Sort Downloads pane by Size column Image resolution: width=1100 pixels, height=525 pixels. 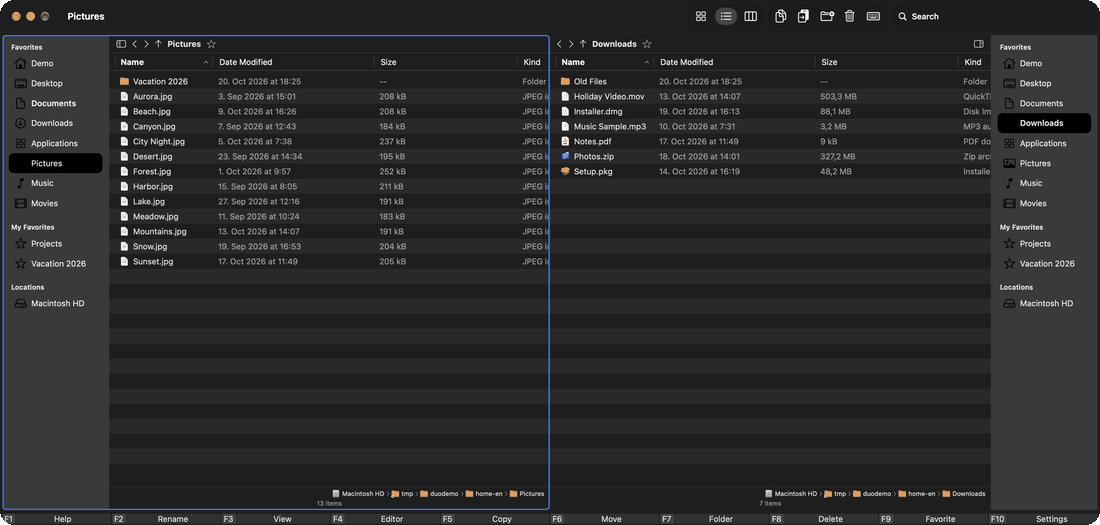[x=887, y=62]
